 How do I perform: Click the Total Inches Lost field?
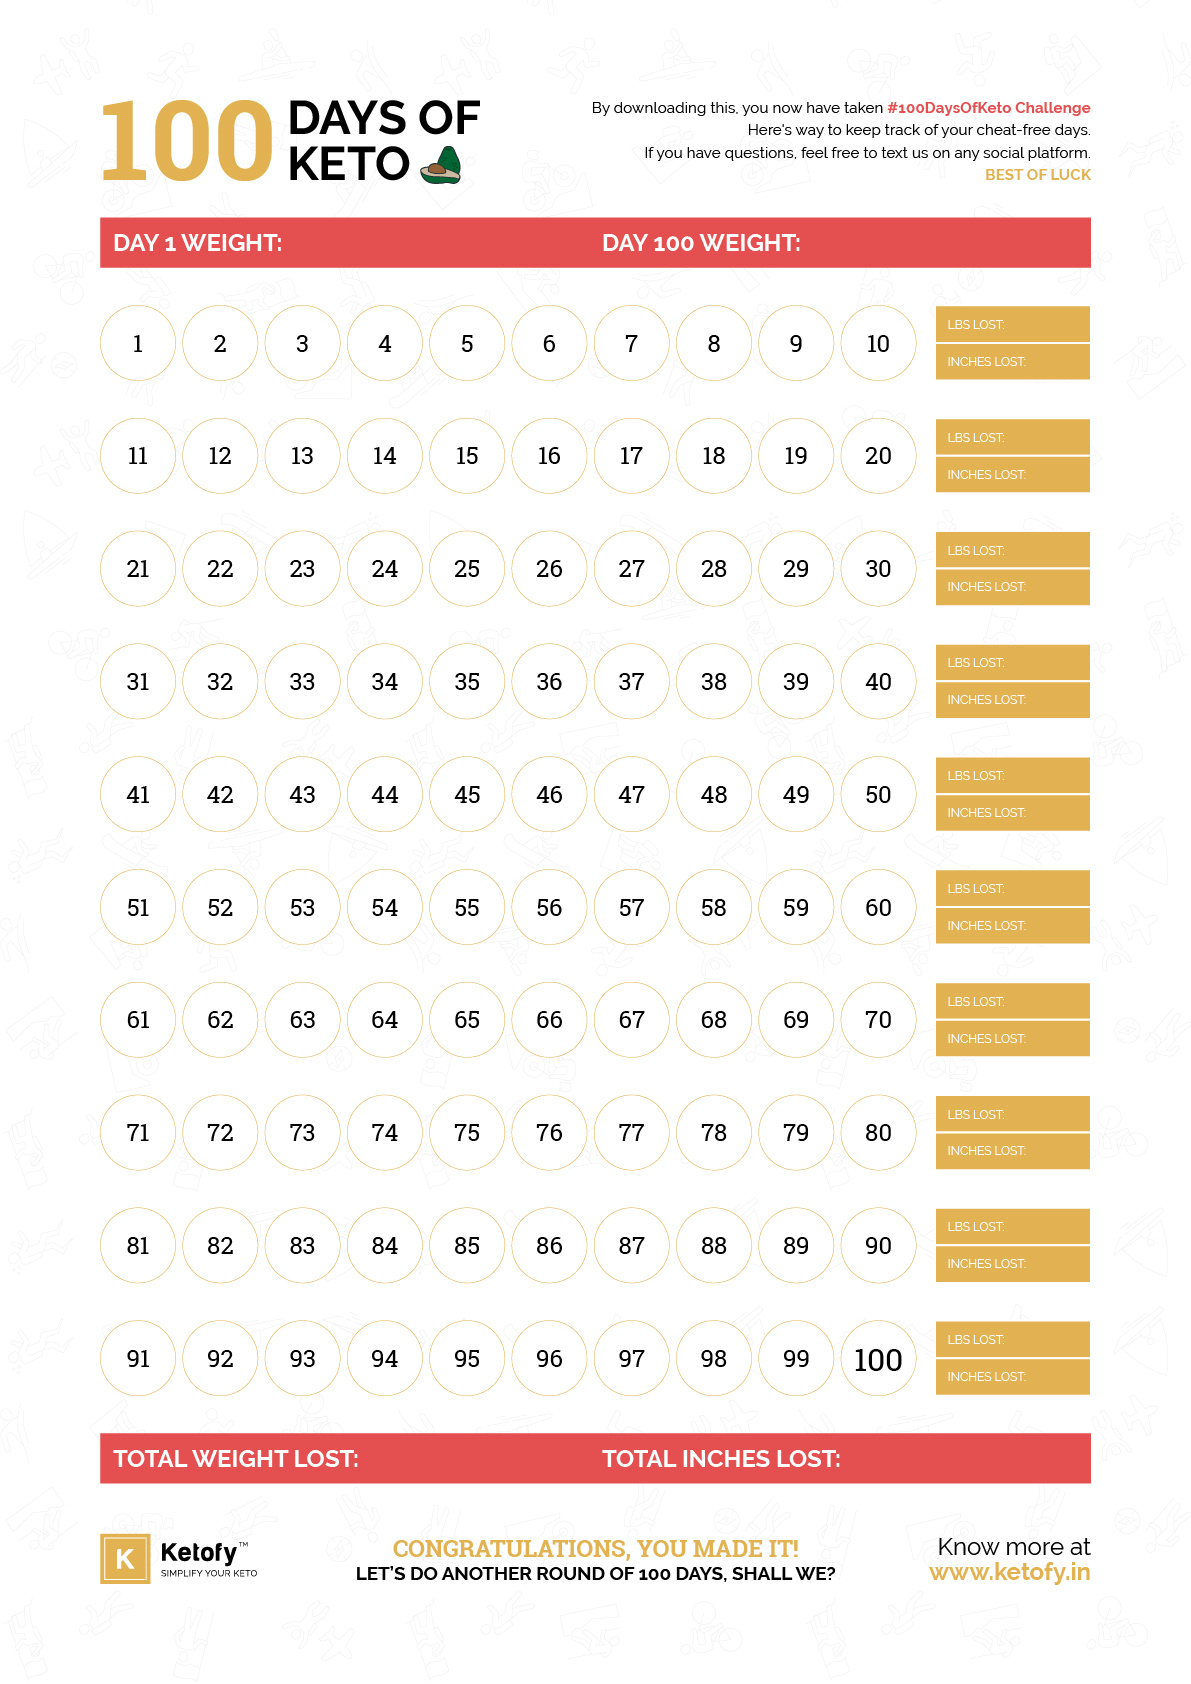click(845, 1458)
